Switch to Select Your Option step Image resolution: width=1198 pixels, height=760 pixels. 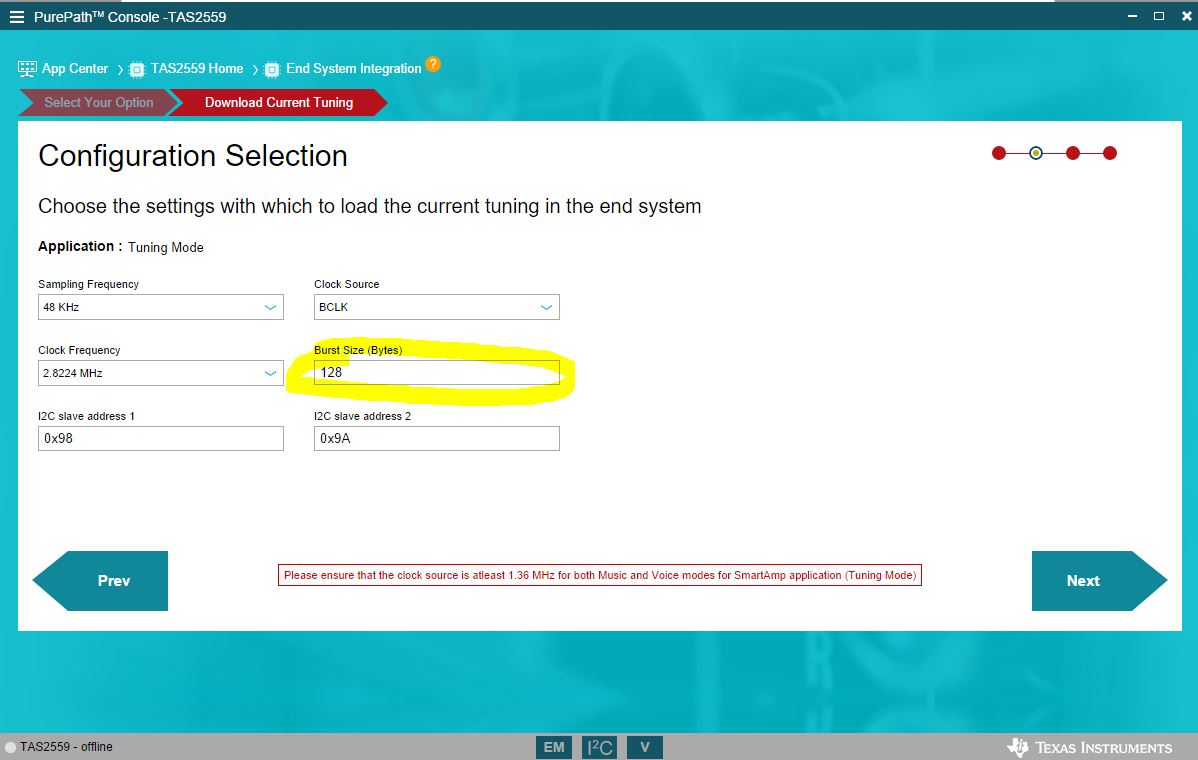99,102
